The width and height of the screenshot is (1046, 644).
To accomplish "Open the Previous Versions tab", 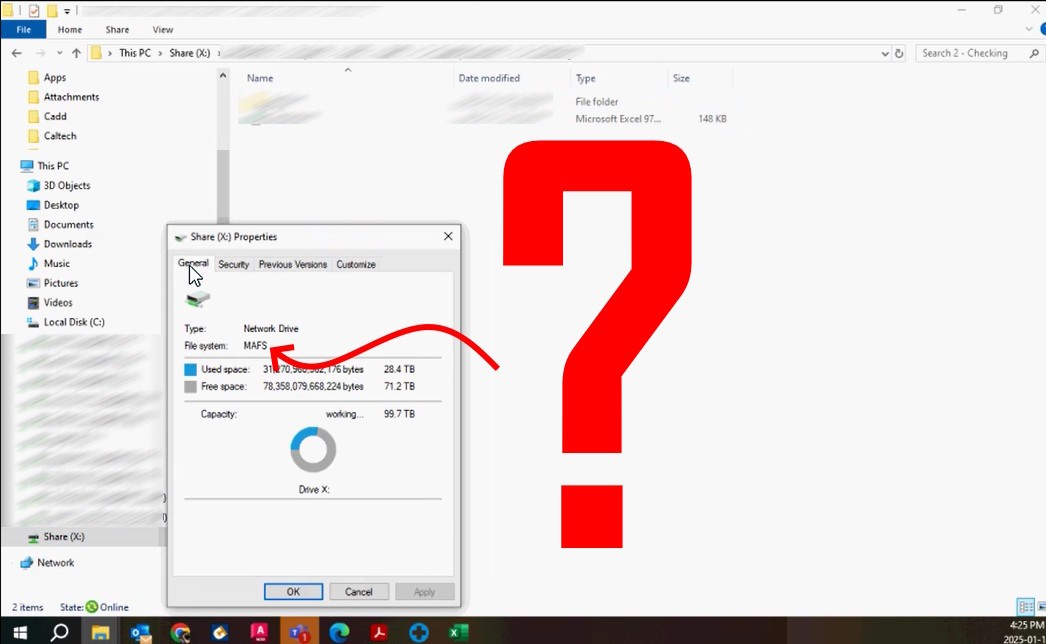I will coord(292,264).
